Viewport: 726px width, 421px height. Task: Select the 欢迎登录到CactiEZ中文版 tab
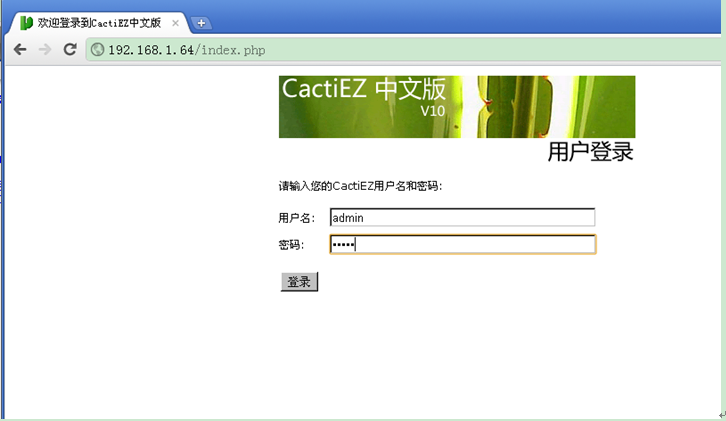(99, 23)
